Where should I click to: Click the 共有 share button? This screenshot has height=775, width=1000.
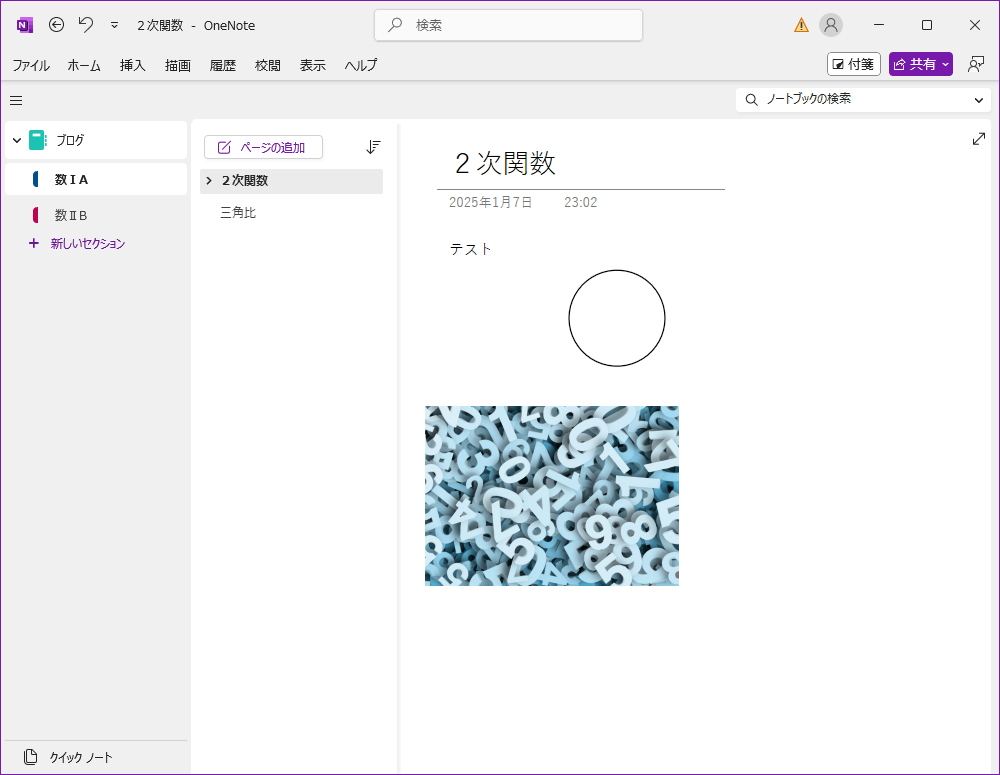click(x=920, y=64)
